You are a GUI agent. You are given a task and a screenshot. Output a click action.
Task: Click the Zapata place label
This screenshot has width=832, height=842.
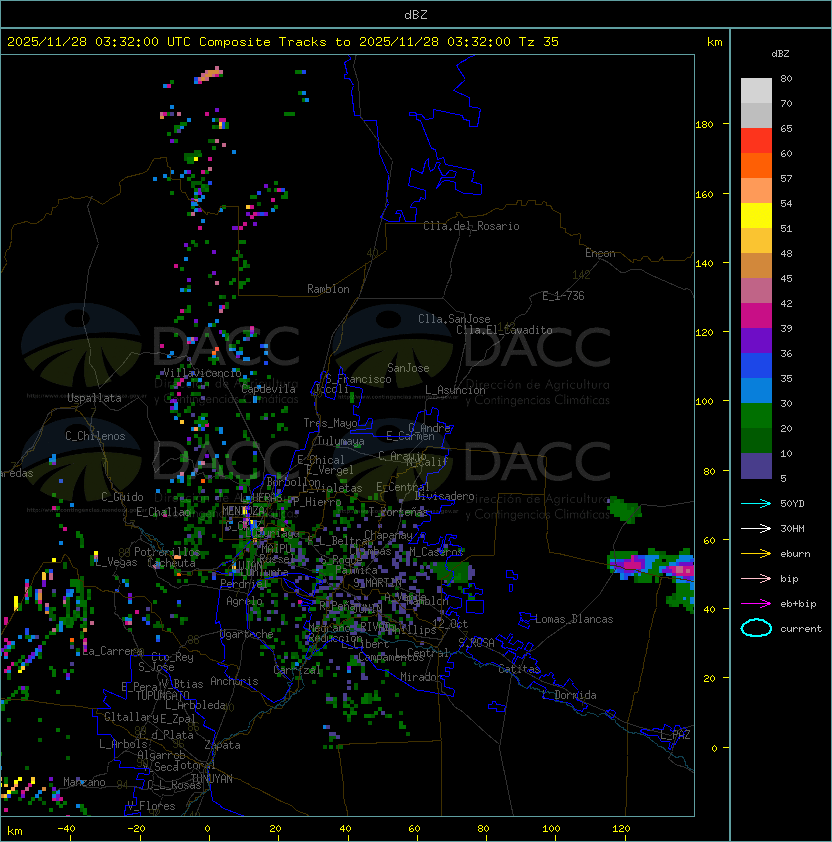[222, 745]
